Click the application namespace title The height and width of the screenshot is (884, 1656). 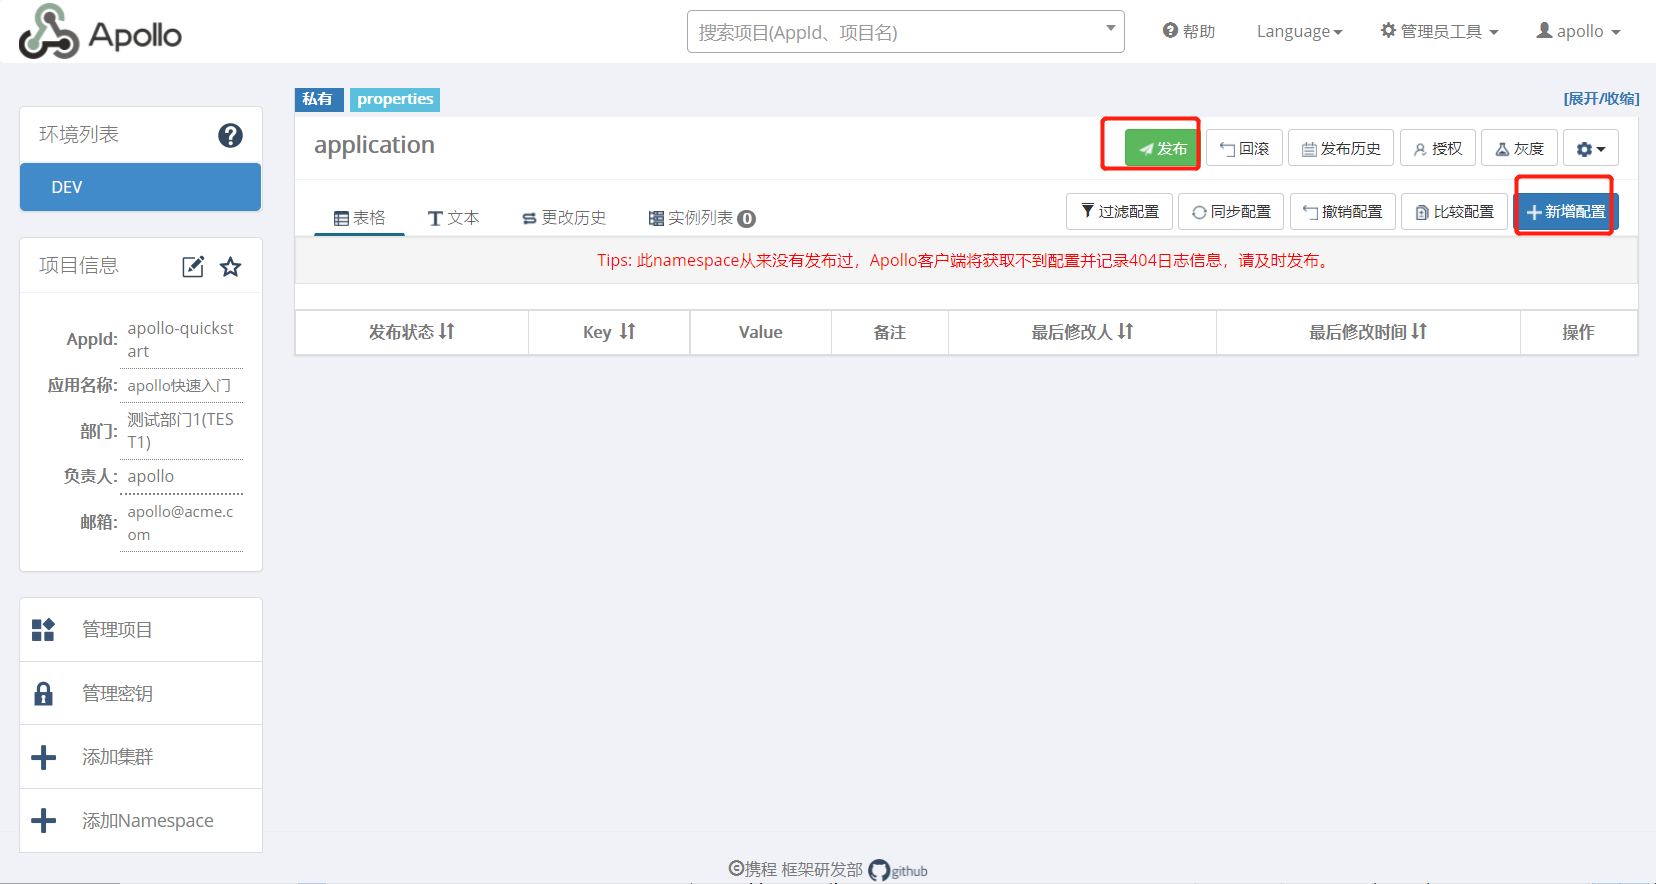374,145
